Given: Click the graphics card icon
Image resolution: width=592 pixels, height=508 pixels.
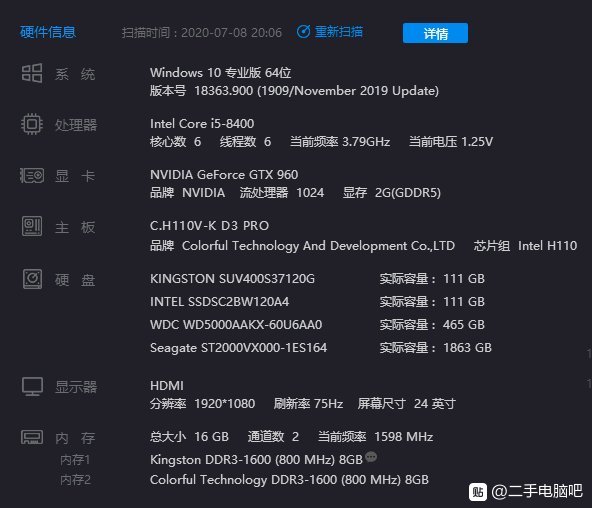Looking at the screenshot, I should (32, 175).
